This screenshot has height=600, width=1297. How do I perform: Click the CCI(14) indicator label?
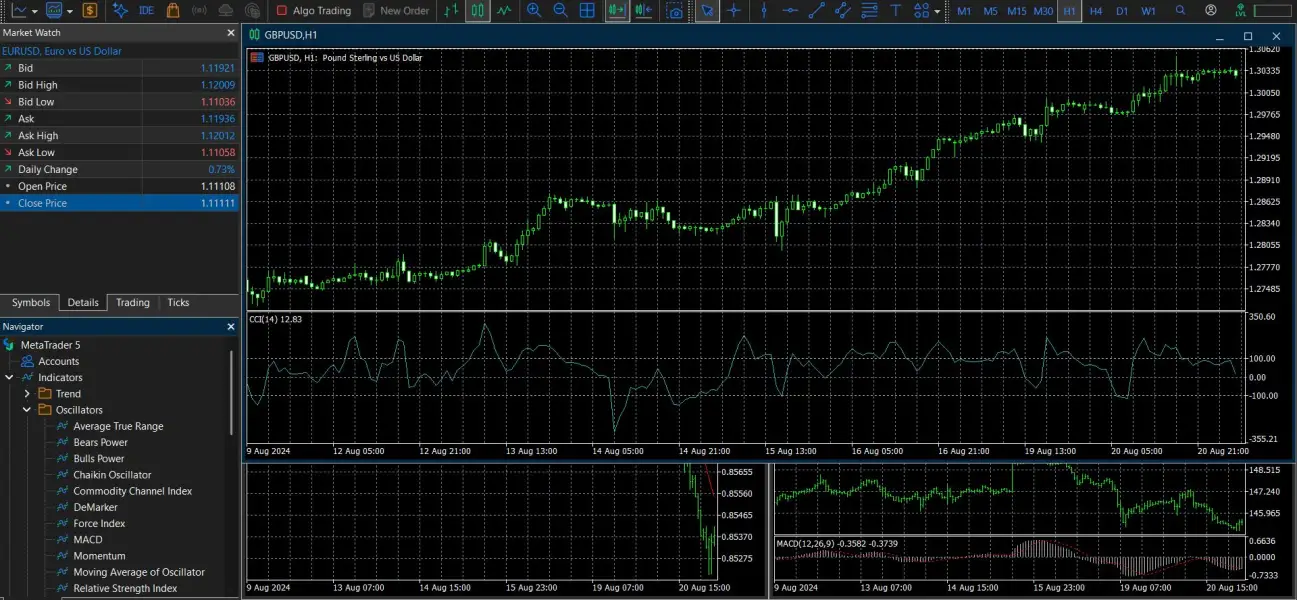pos(276,319)
